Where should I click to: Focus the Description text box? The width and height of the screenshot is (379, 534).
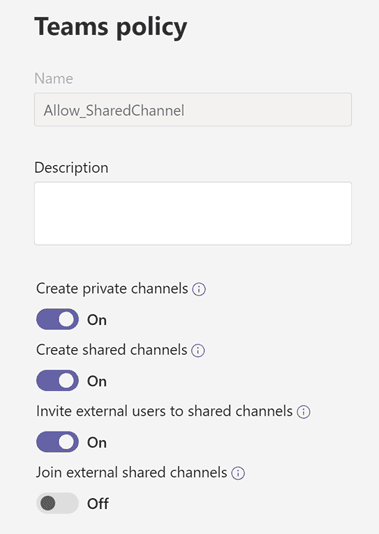[193, 214]
